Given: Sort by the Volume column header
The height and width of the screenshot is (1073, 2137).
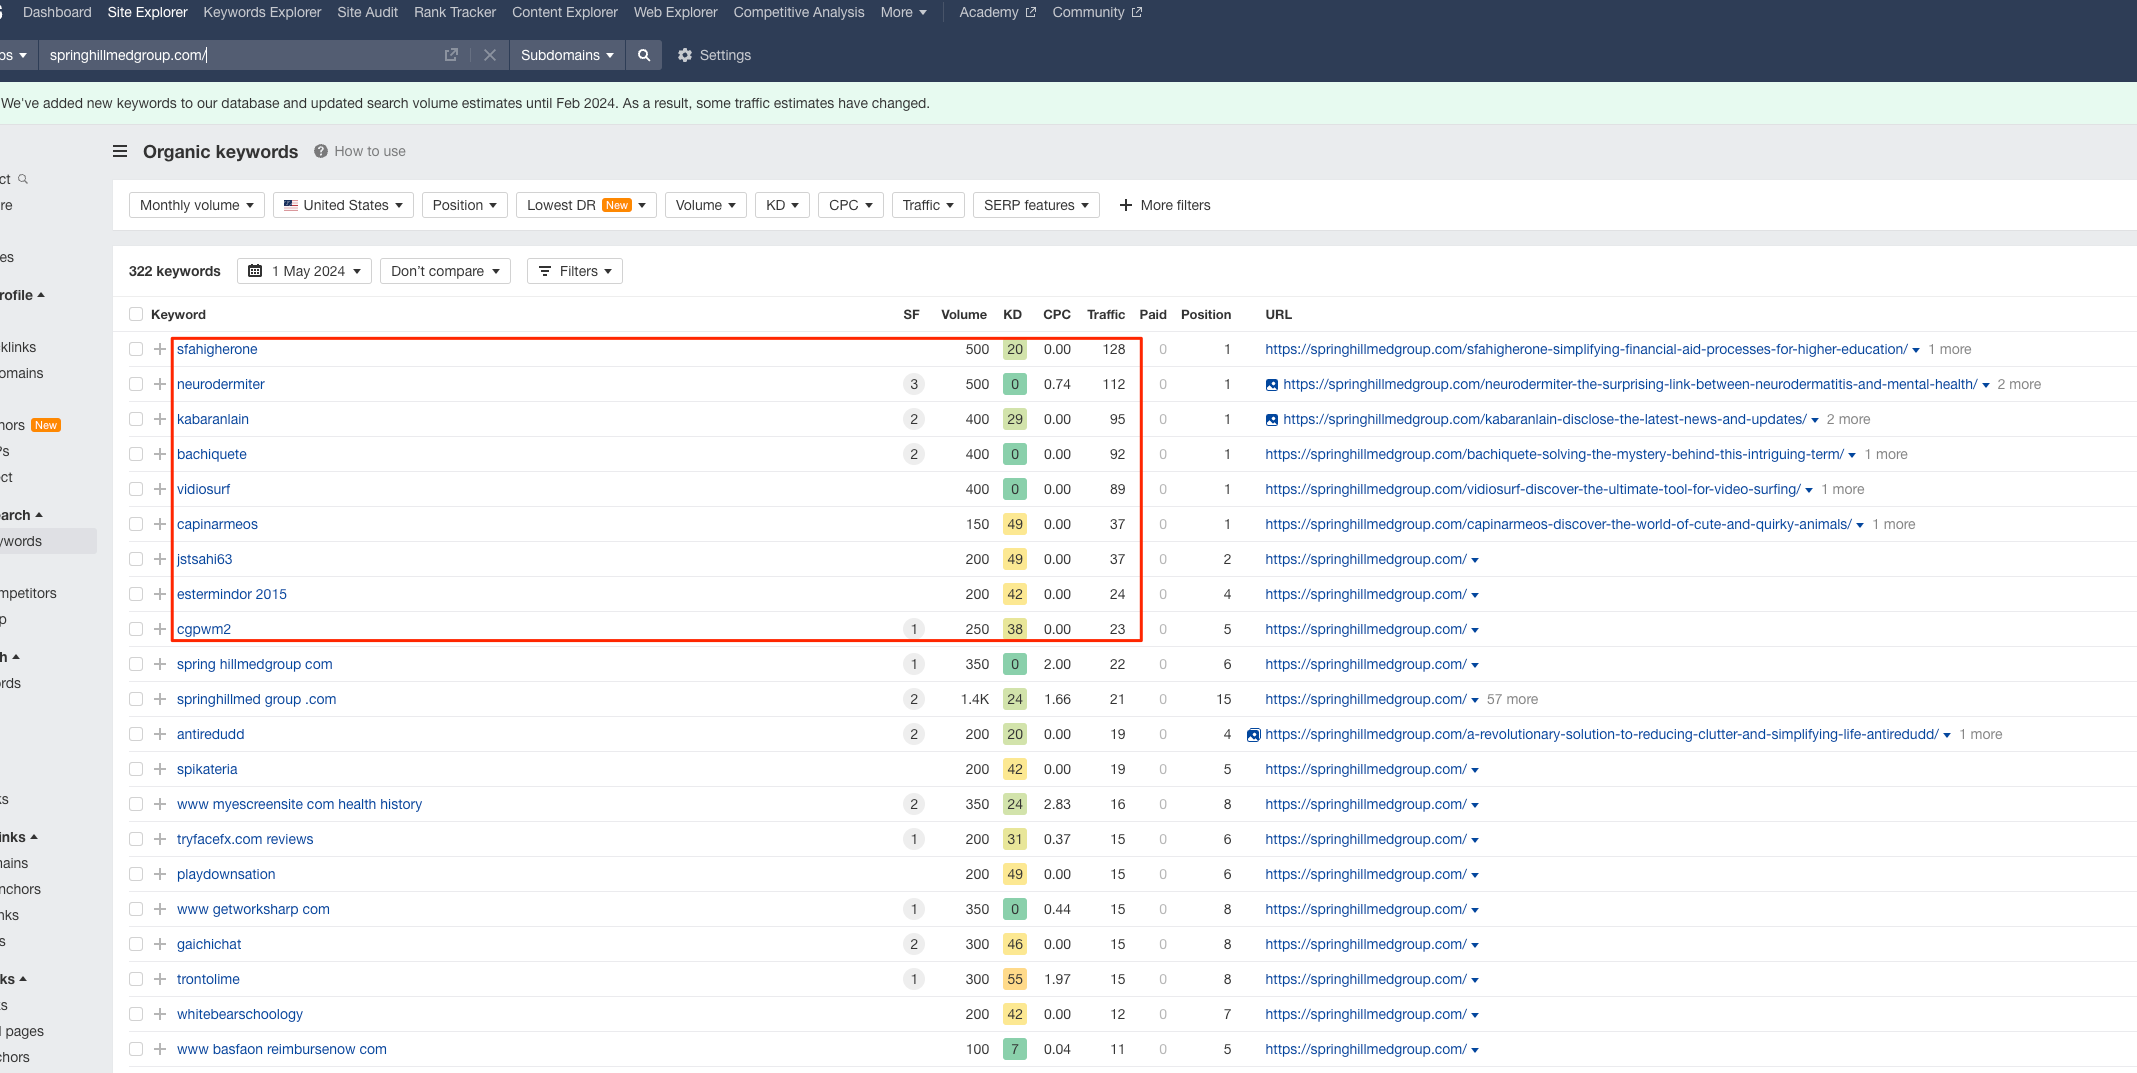Looking at the screenshot, I should pyautogui.click(x=963, y=314).
